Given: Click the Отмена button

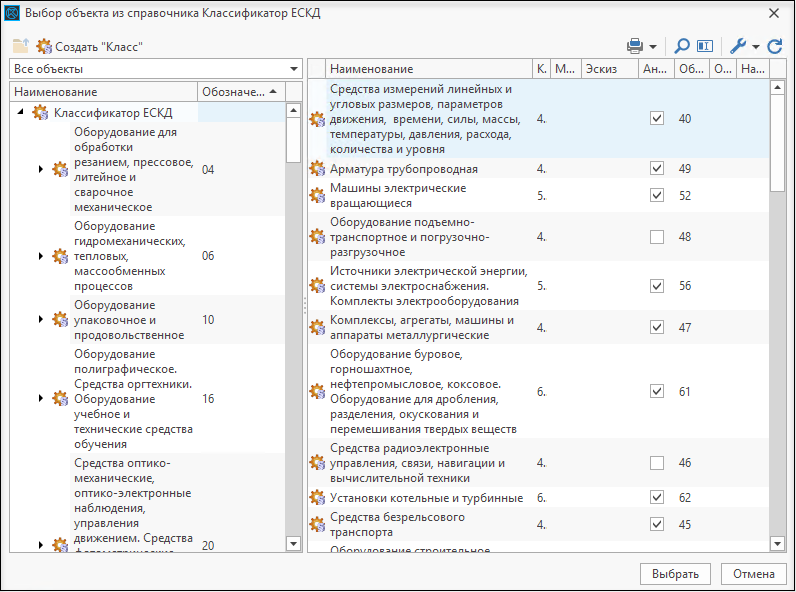Looking at the screenshot, I should (753, 574).
